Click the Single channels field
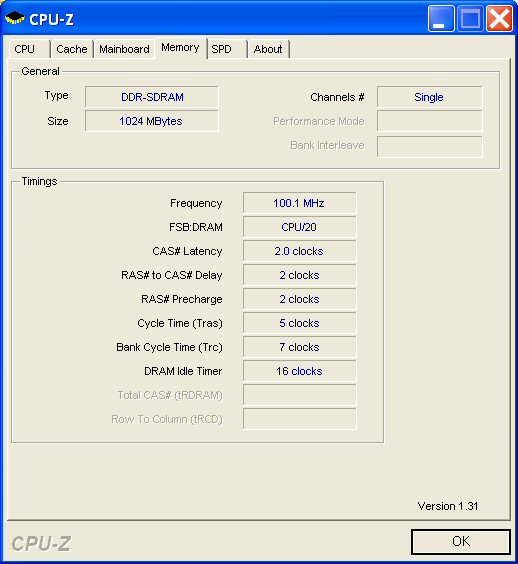 coord(430,97)
